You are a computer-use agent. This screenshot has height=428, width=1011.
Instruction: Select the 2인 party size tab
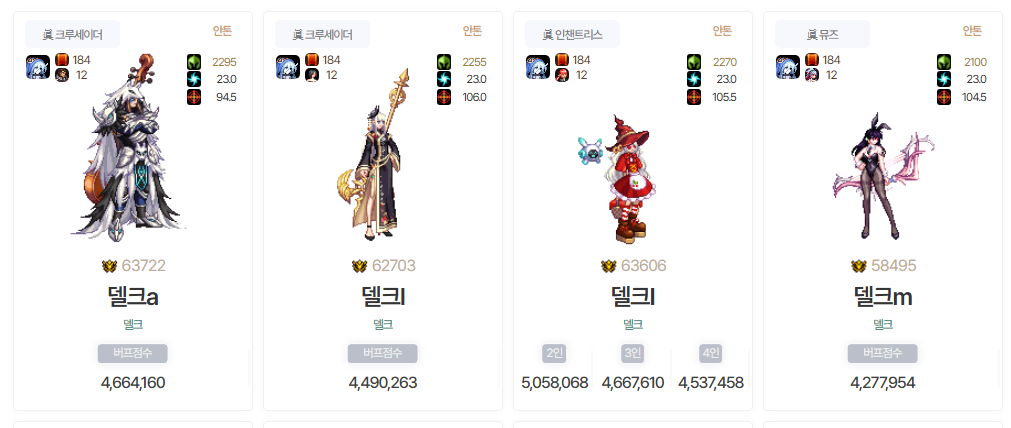pos(554,353)
